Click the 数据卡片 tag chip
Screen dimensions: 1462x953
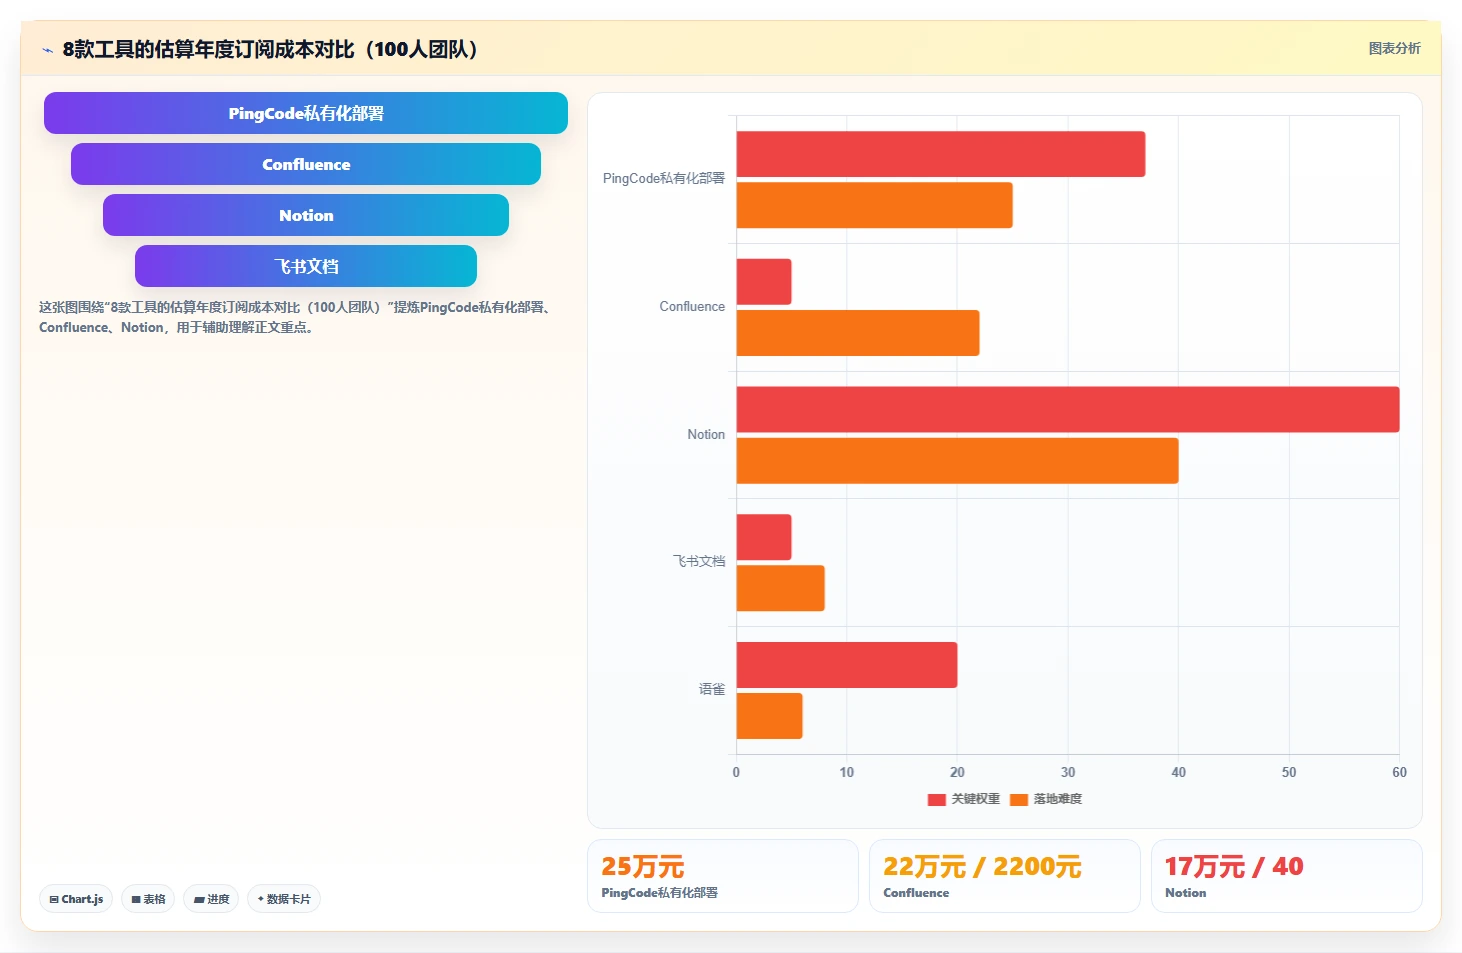click(284, 899)
